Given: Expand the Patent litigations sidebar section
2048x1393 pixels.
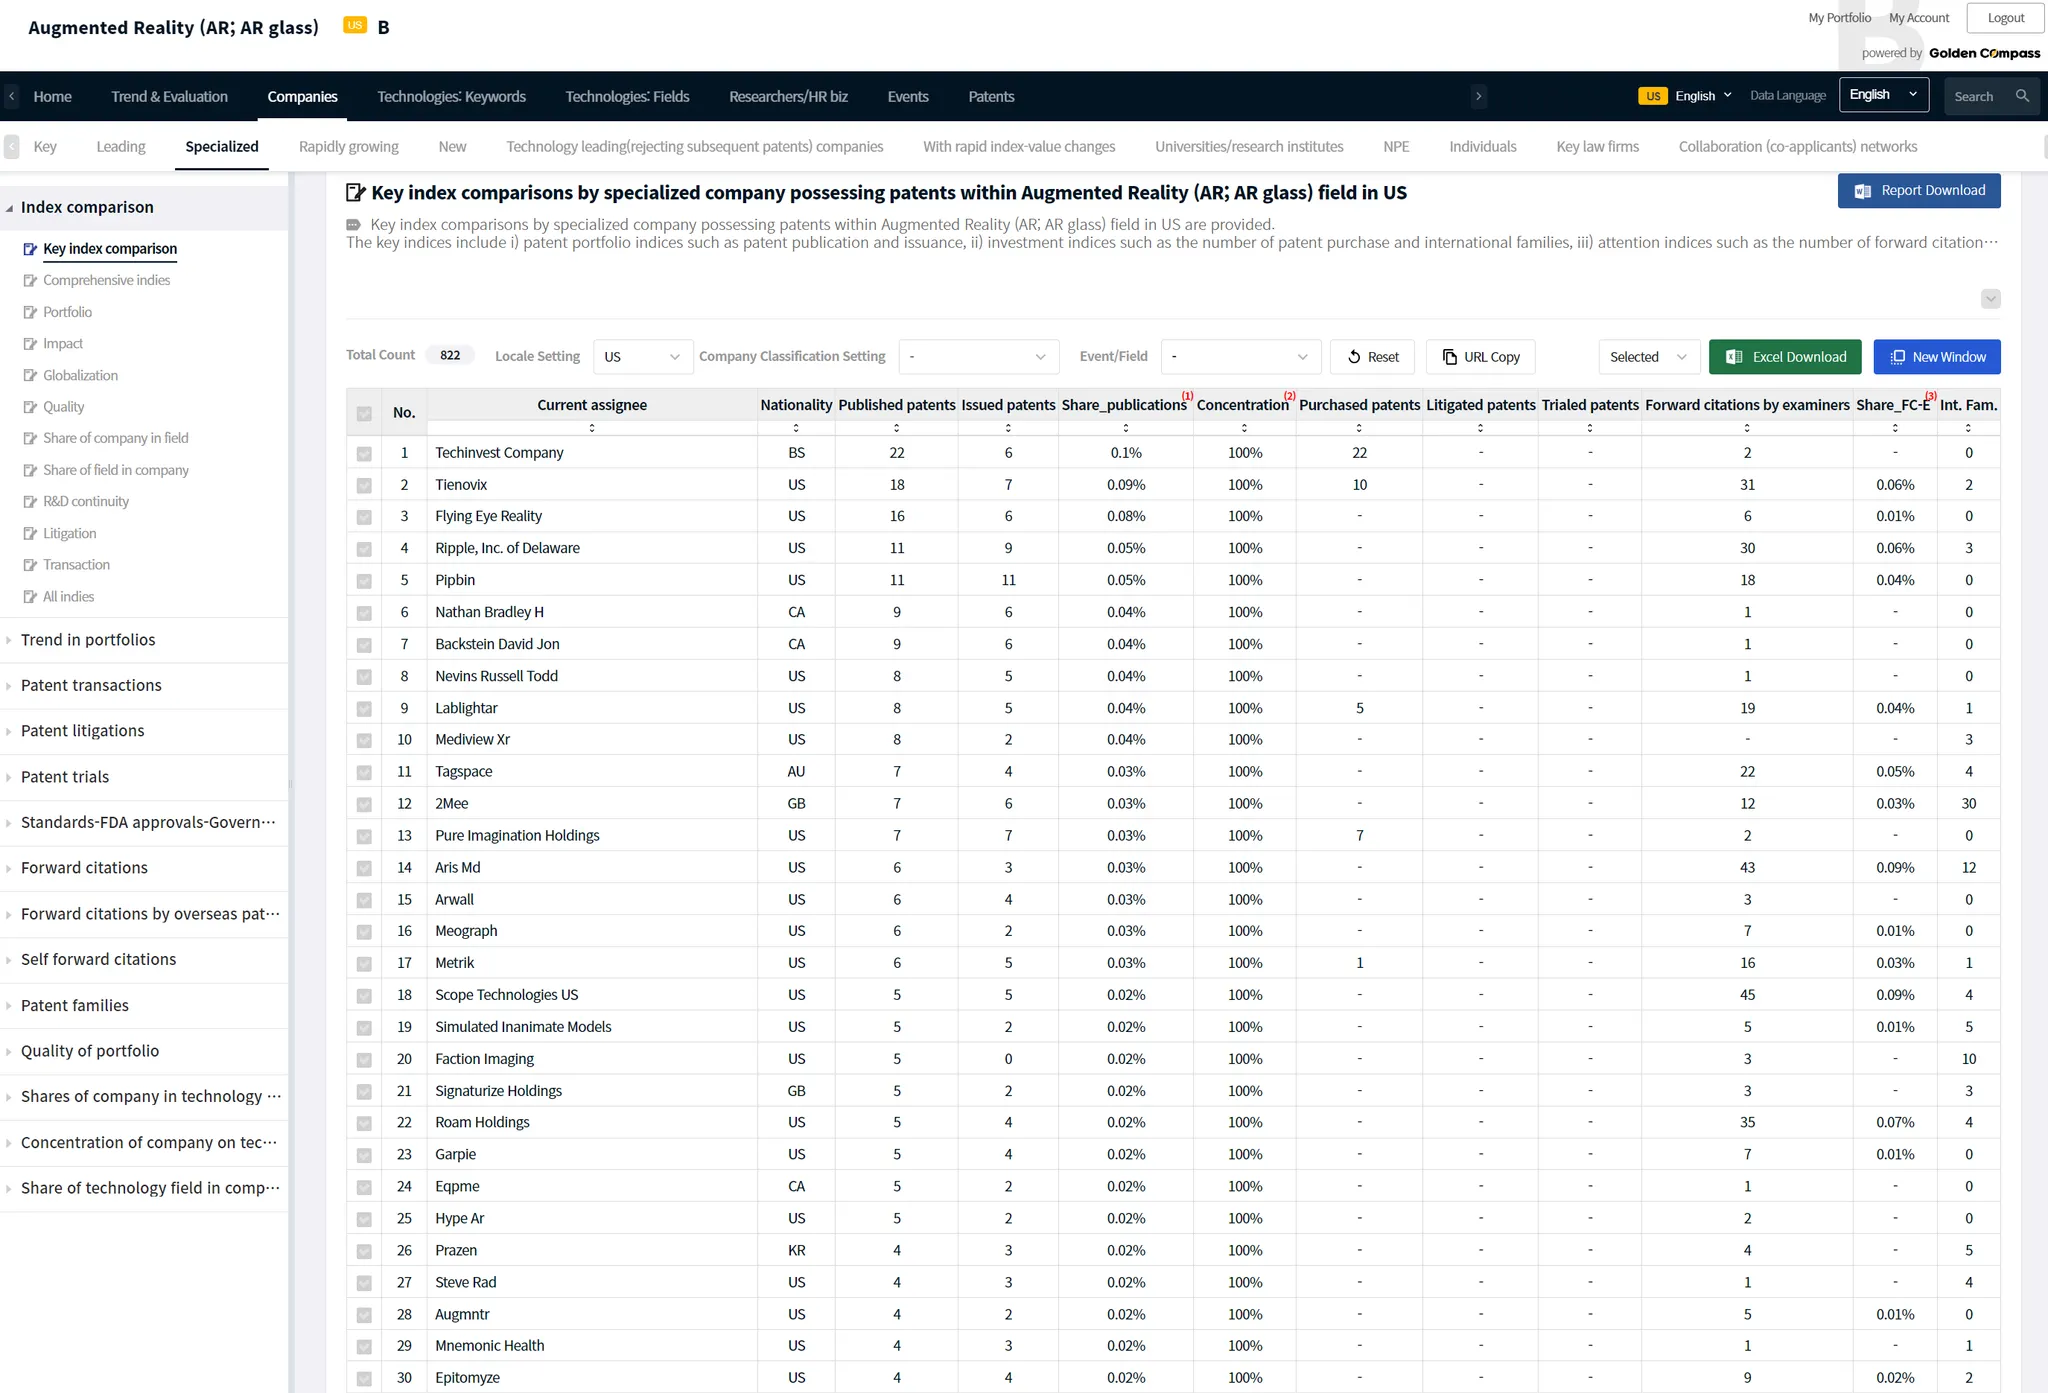Looking at the screenshot, I should 83,731.
